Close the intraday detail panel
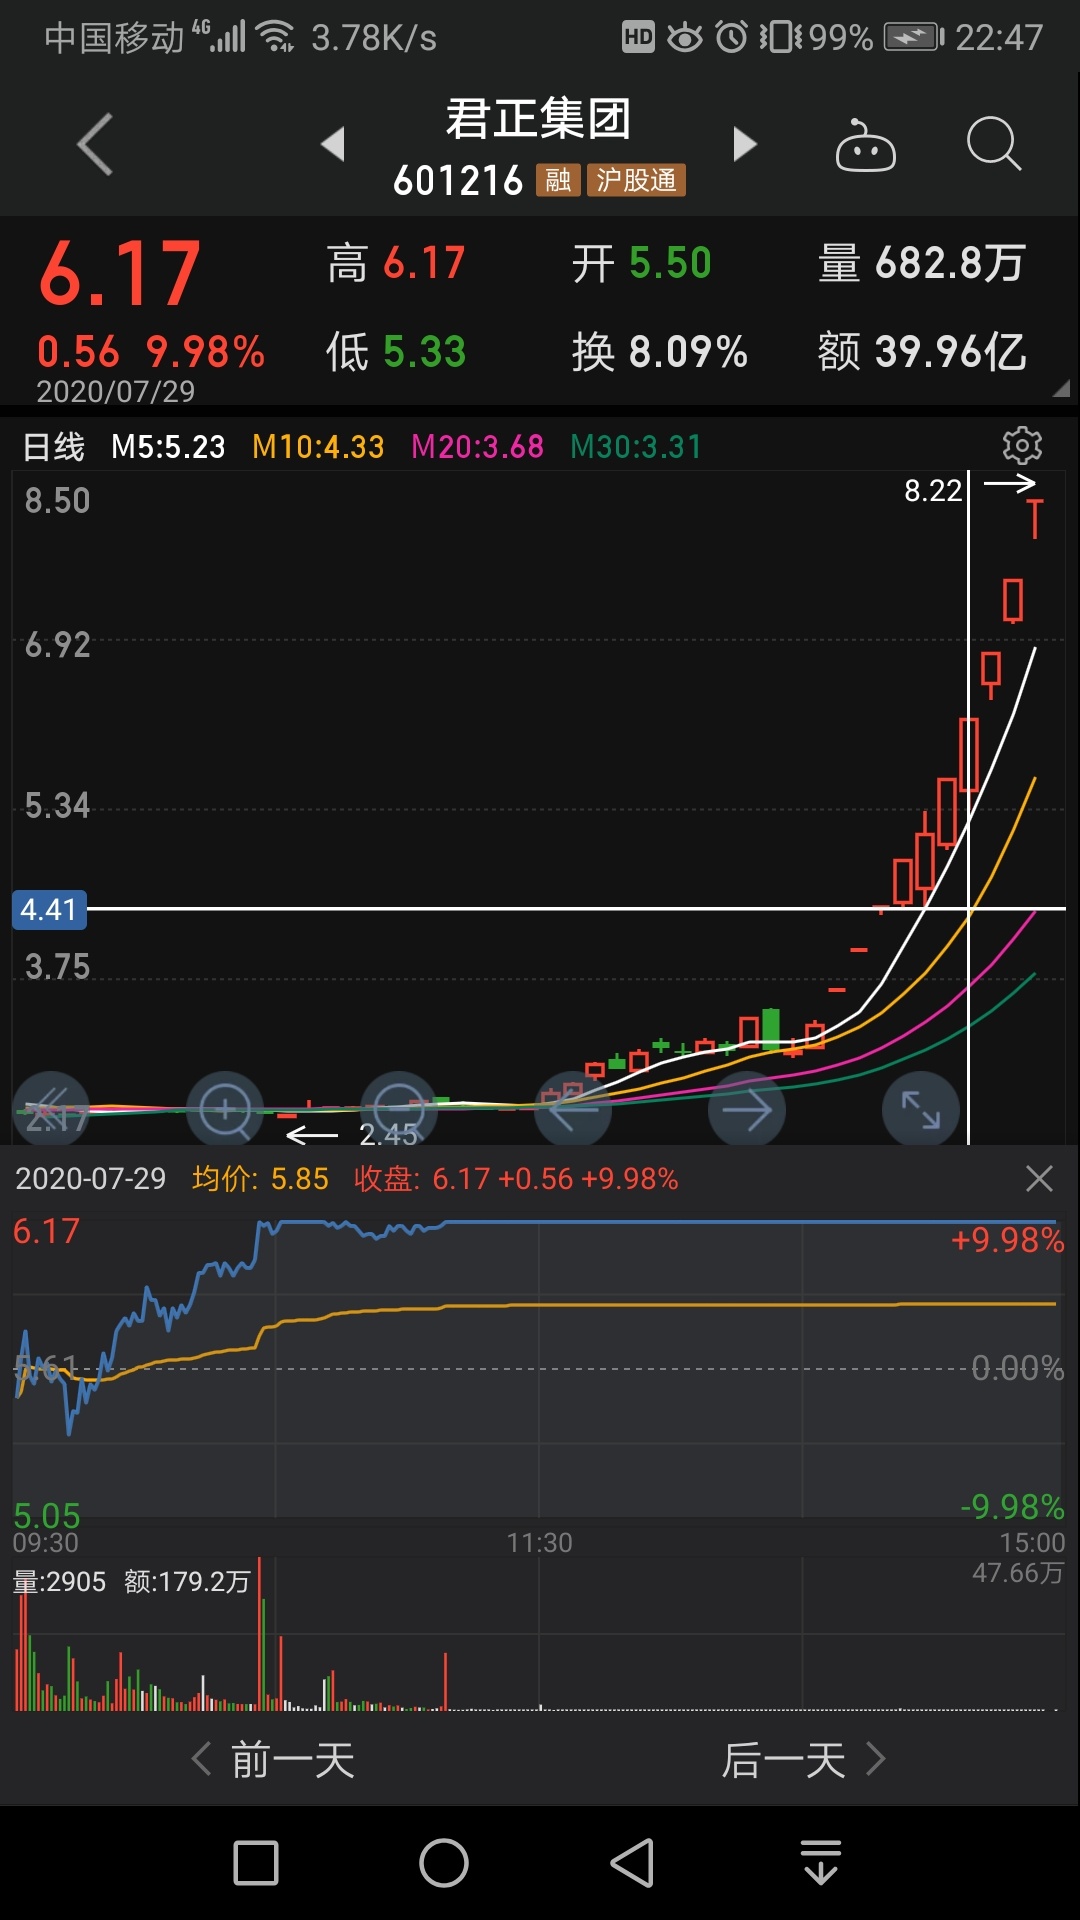The width and height of the screenshot is (1080, 1920). click(1040, 1178)
